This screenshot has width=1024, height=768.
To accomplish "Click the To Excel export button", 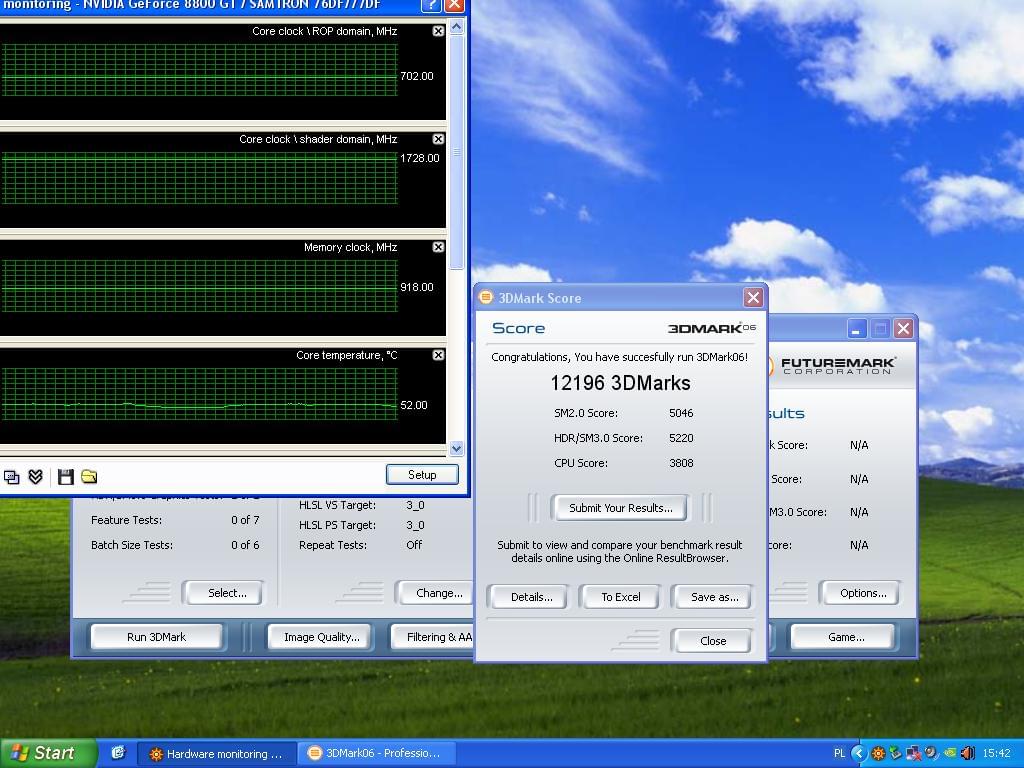I will click(x=620, y=597).
